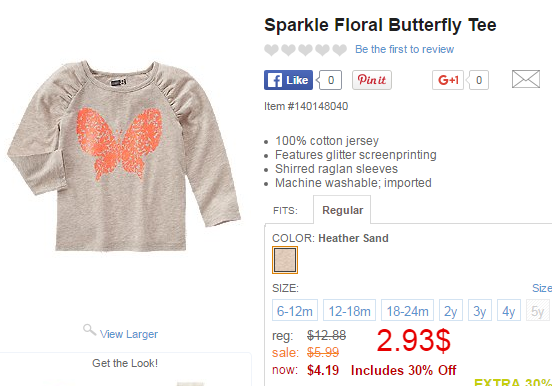Open the Regular fits tab
This screenshot has width=552, height=386.
point(342,210)
